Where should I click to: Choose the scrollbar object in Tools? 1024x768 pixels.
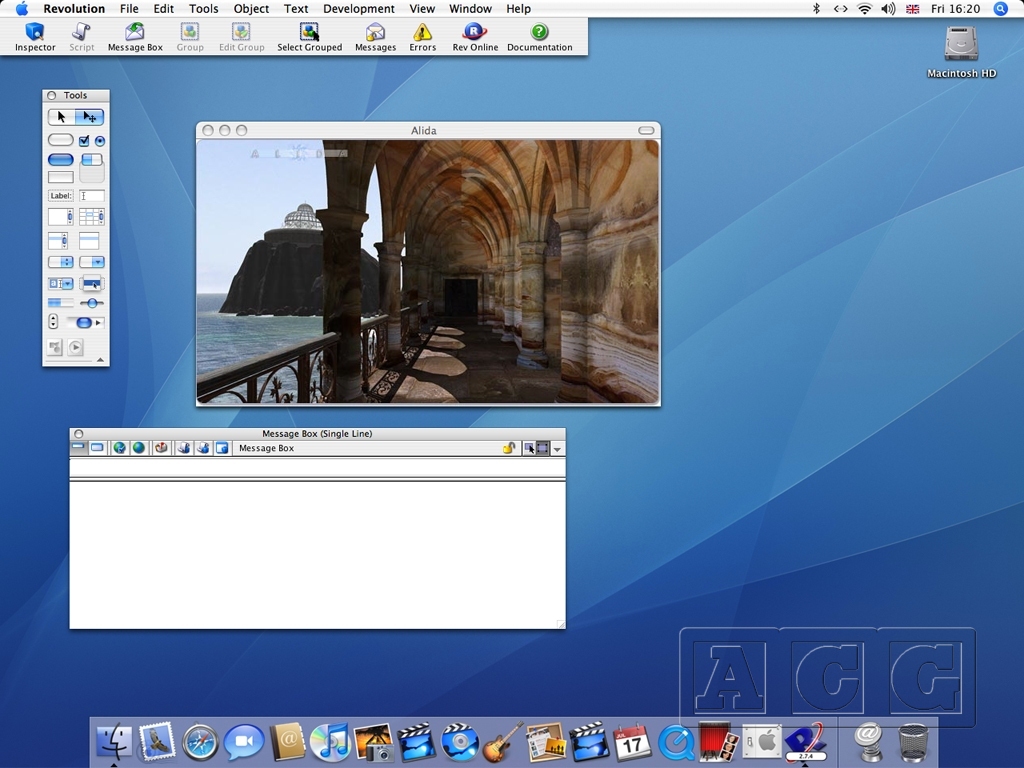click(x=86, y=323)
